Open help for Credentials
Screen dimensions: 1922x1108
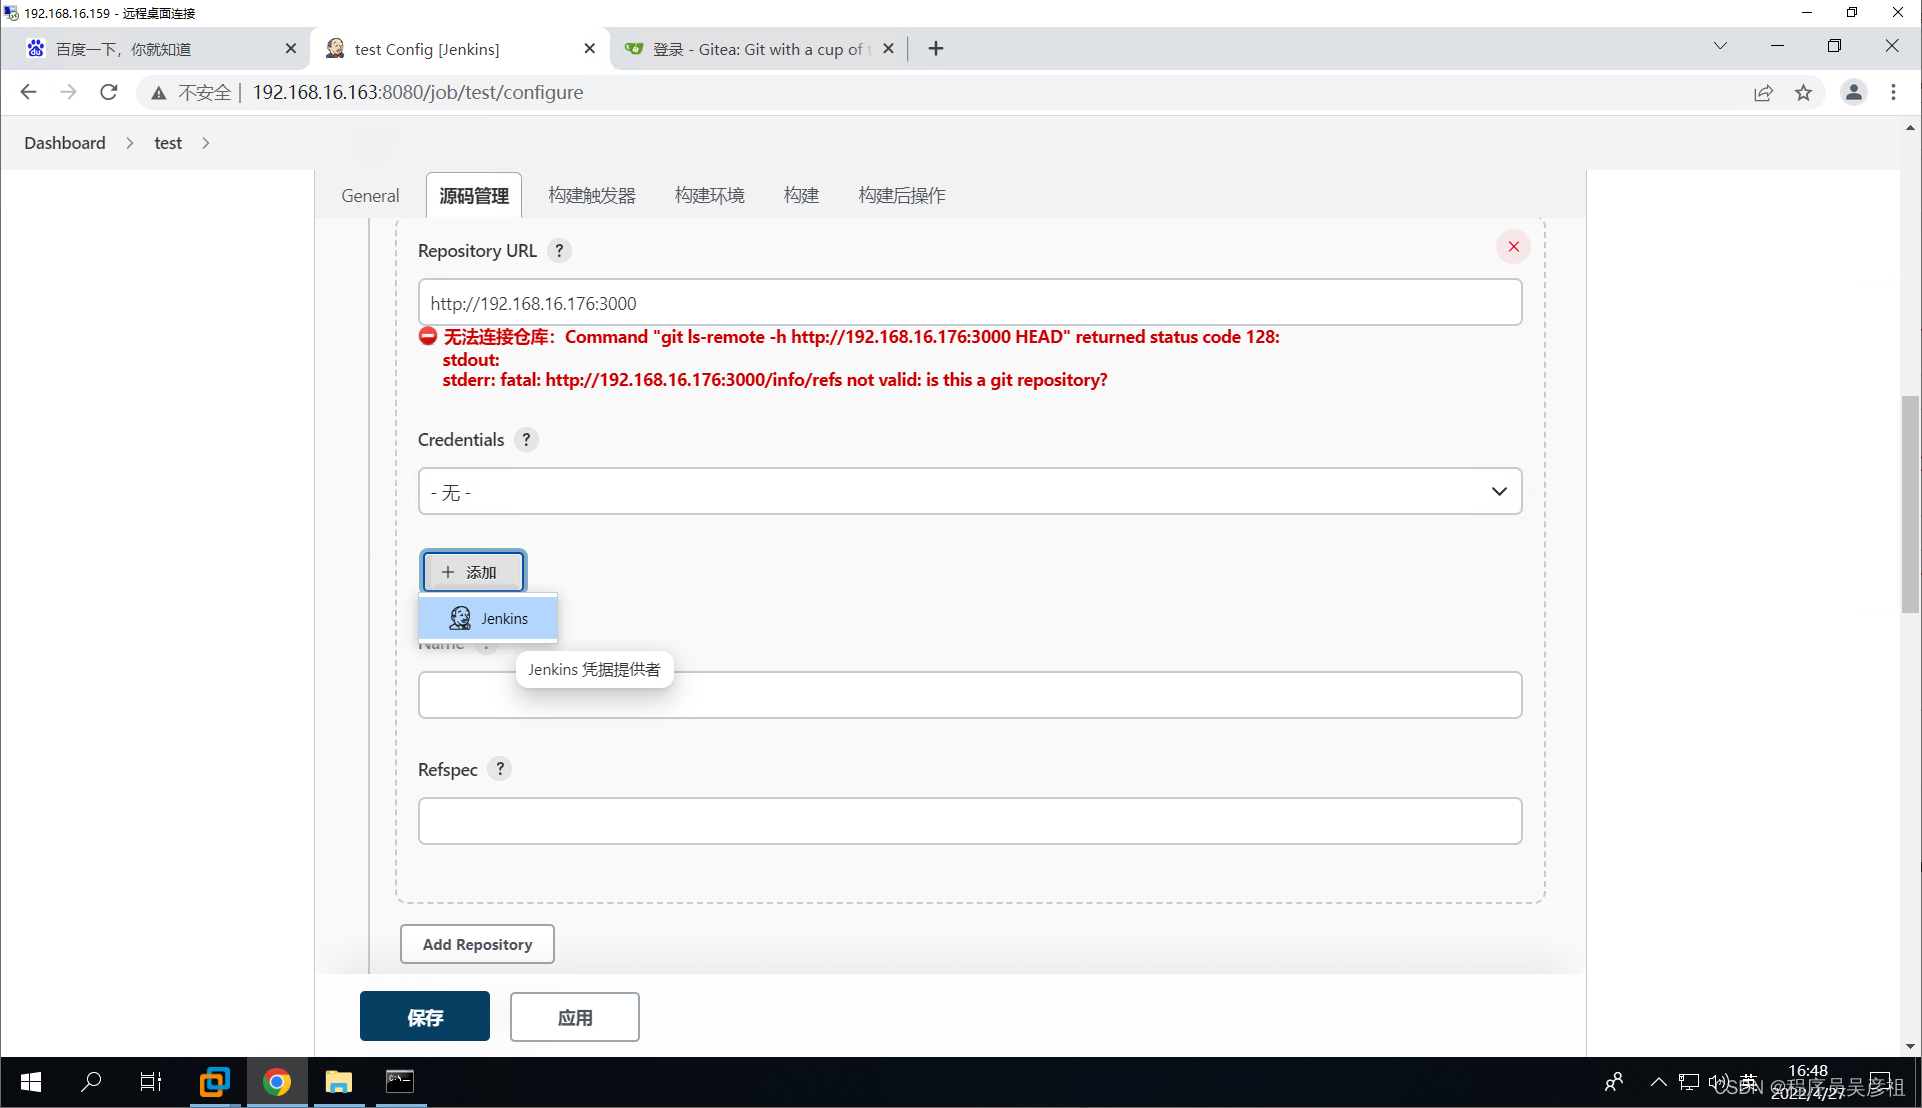526,440
